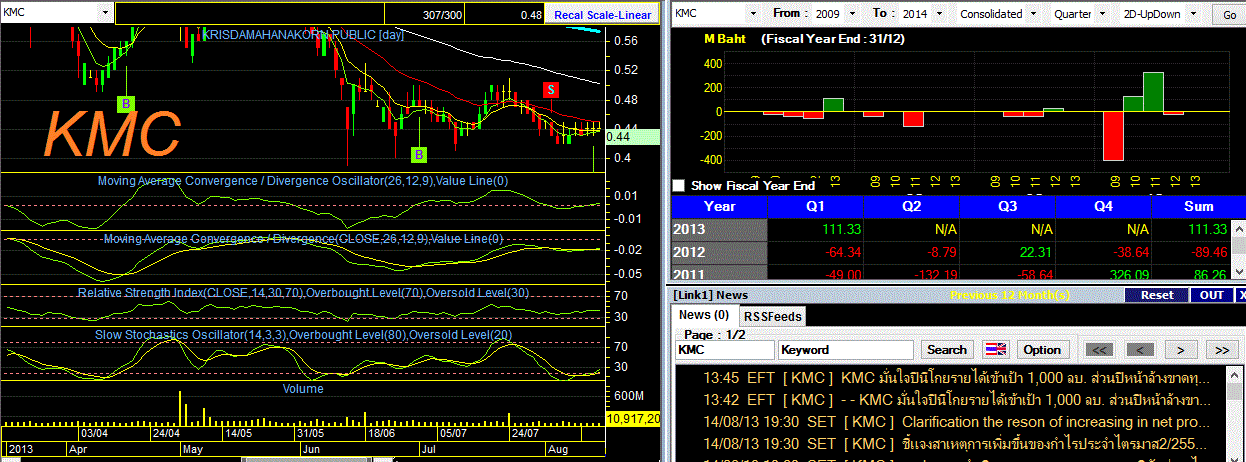The width and height of the screenshot is (1246, 462).
Task: Open the 13:45 EFT KMC news item
Action: pos(956,379)
